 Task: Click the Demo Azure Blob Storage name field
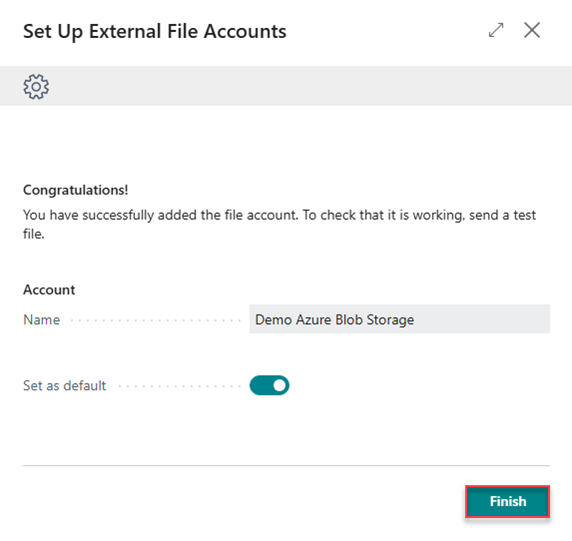pos(399,319)
